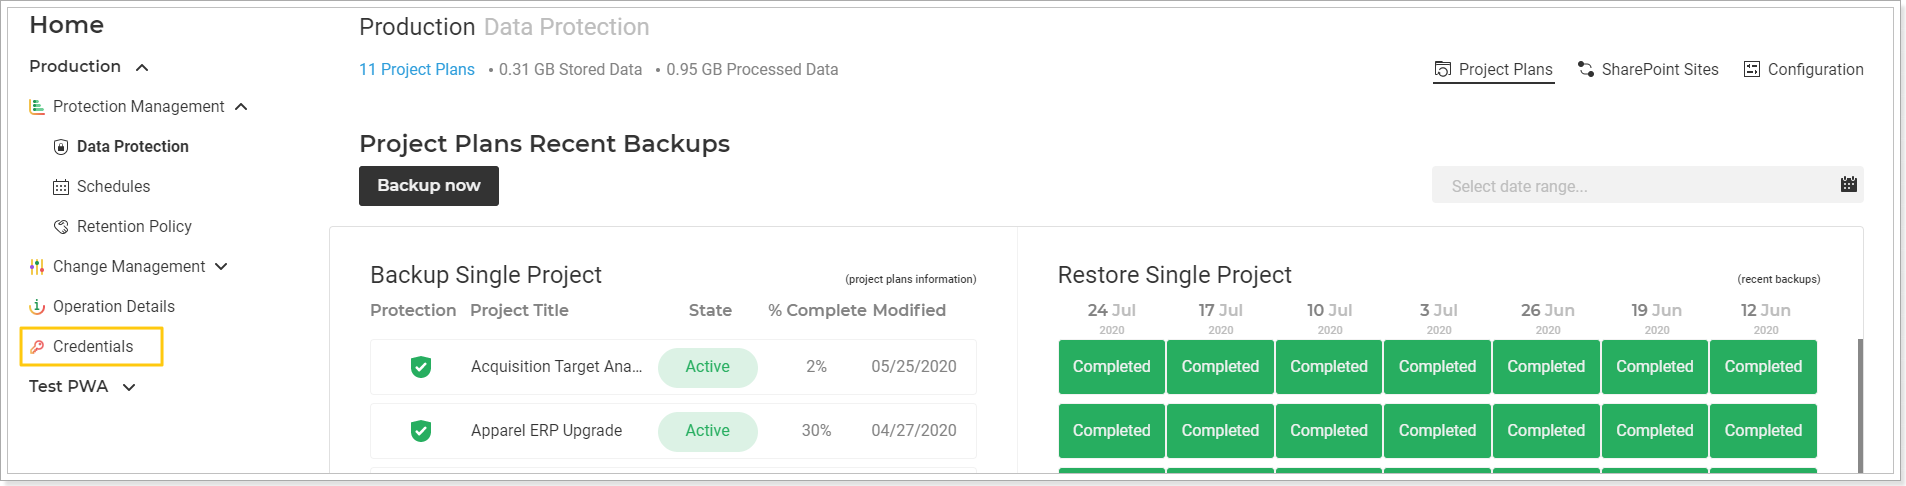Expand the Change Management chevron
This screenshot has height=486, width=1906.
(x=221, y=267)
